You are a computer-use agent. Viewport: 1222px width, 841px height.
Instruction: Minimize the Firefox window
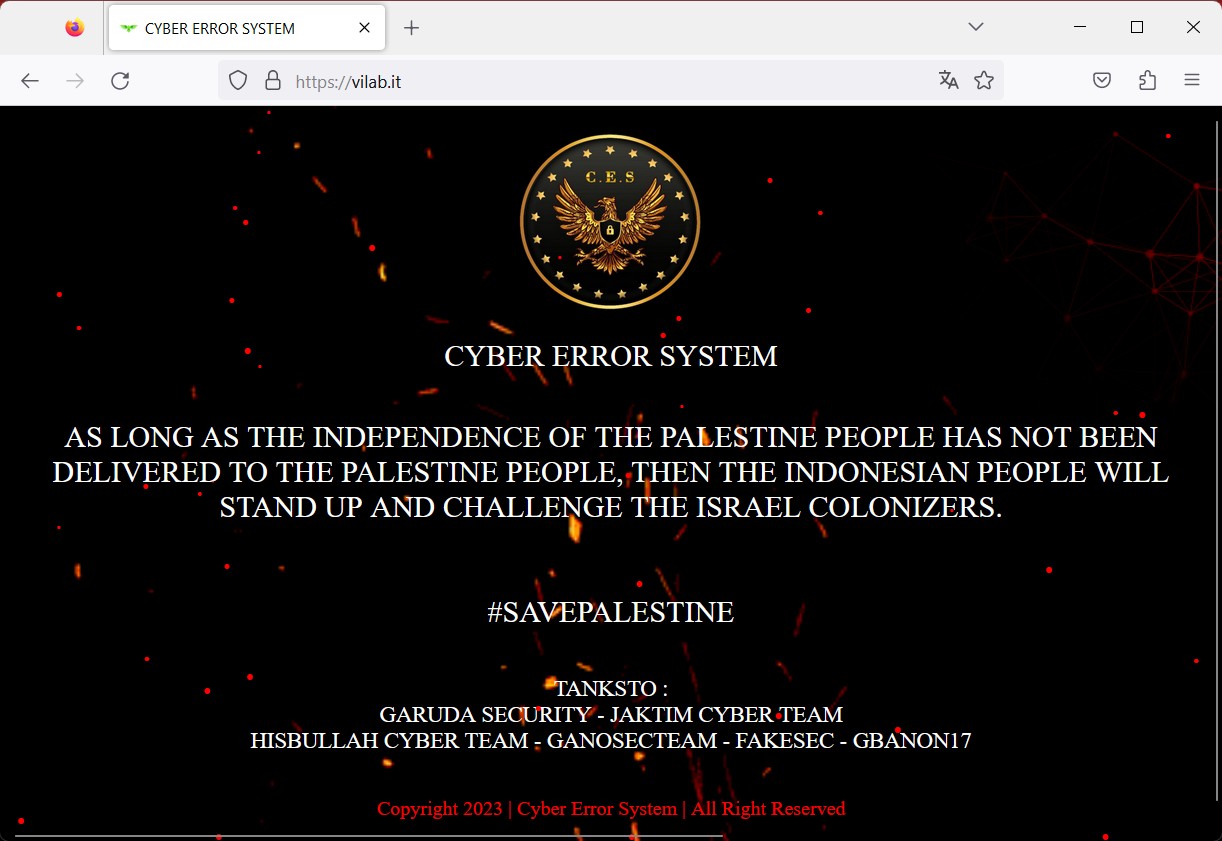pos(1080,27)
